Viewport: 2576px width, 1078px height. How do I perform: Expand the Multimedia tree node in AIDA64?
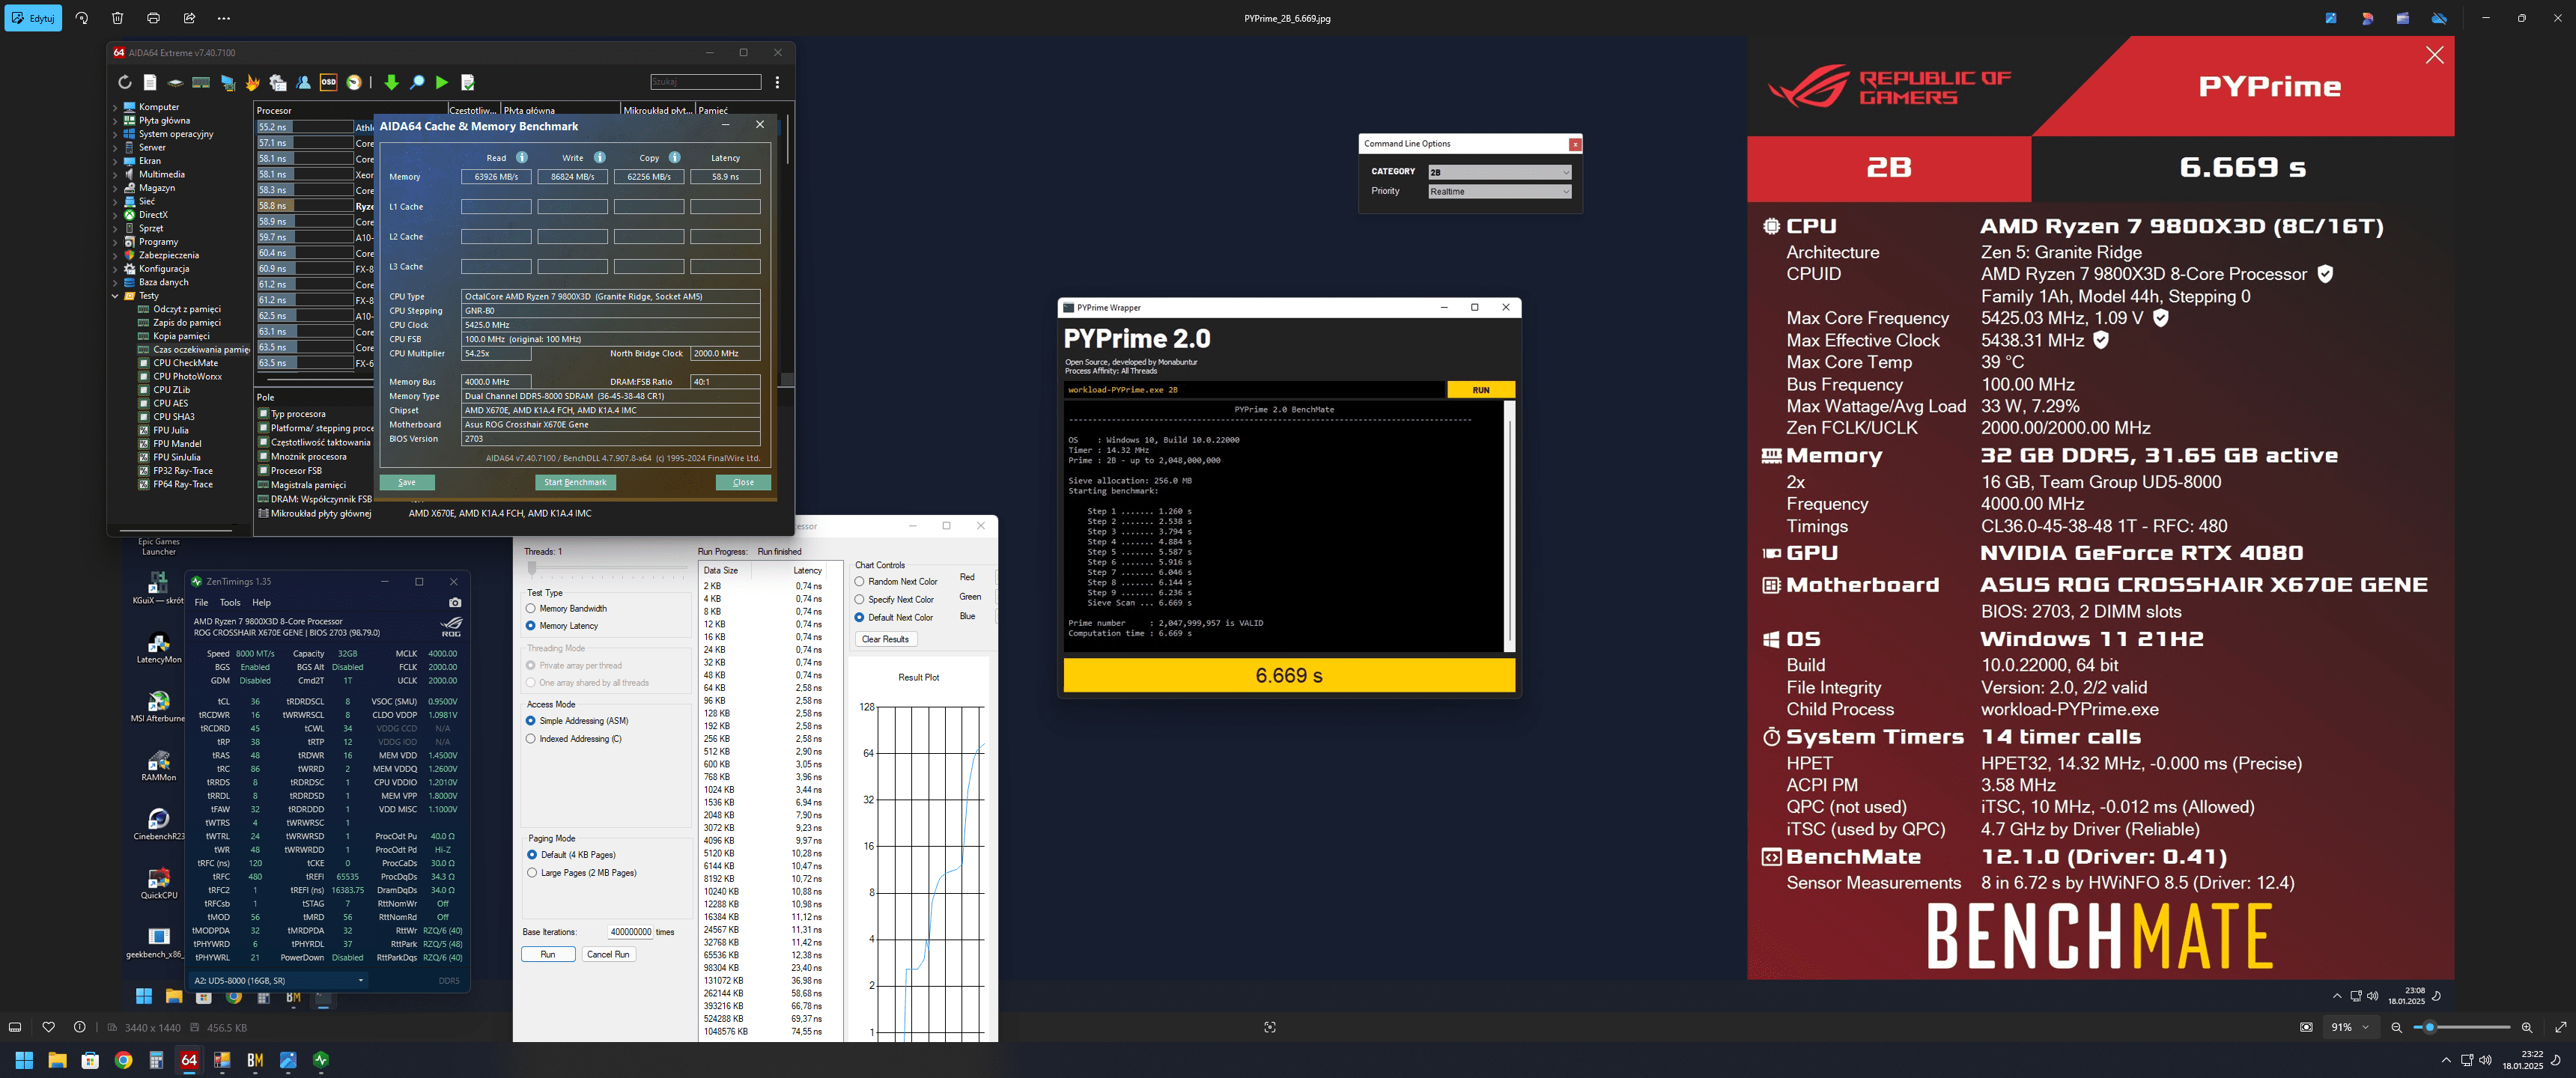(x=115, y=175)
